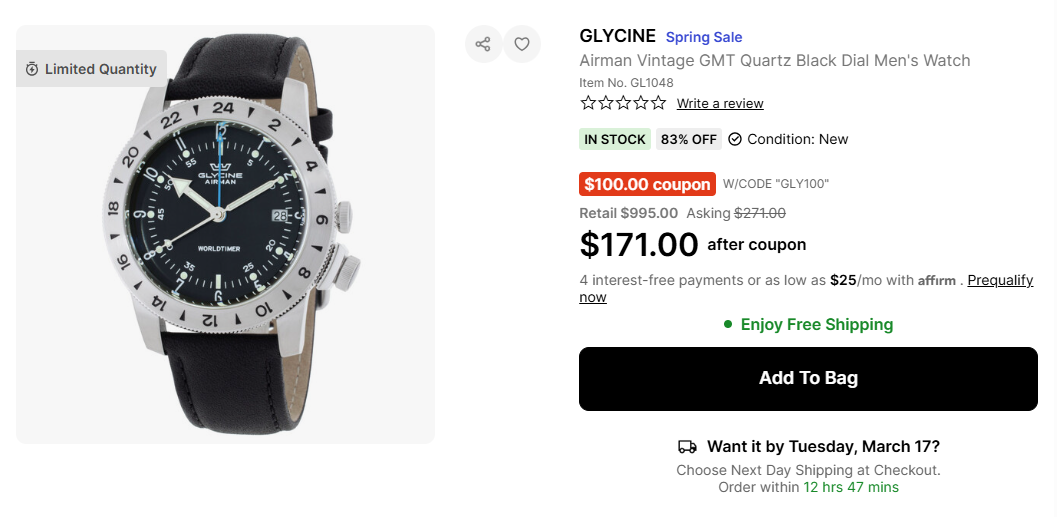Click the 83% OFF badge

click(689, 139)
